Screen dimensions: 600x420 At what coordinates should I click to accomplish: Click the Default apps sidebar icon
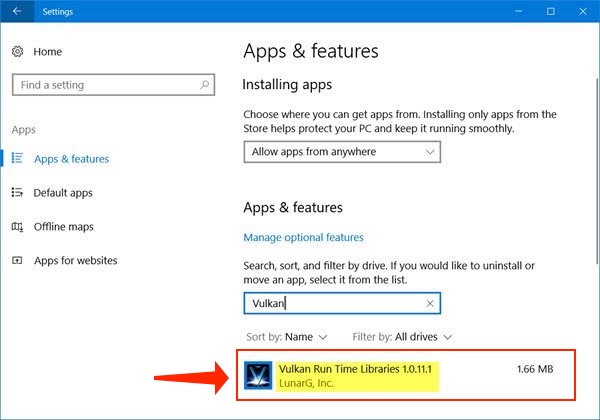pyautogui.click(x=17, y=193)
